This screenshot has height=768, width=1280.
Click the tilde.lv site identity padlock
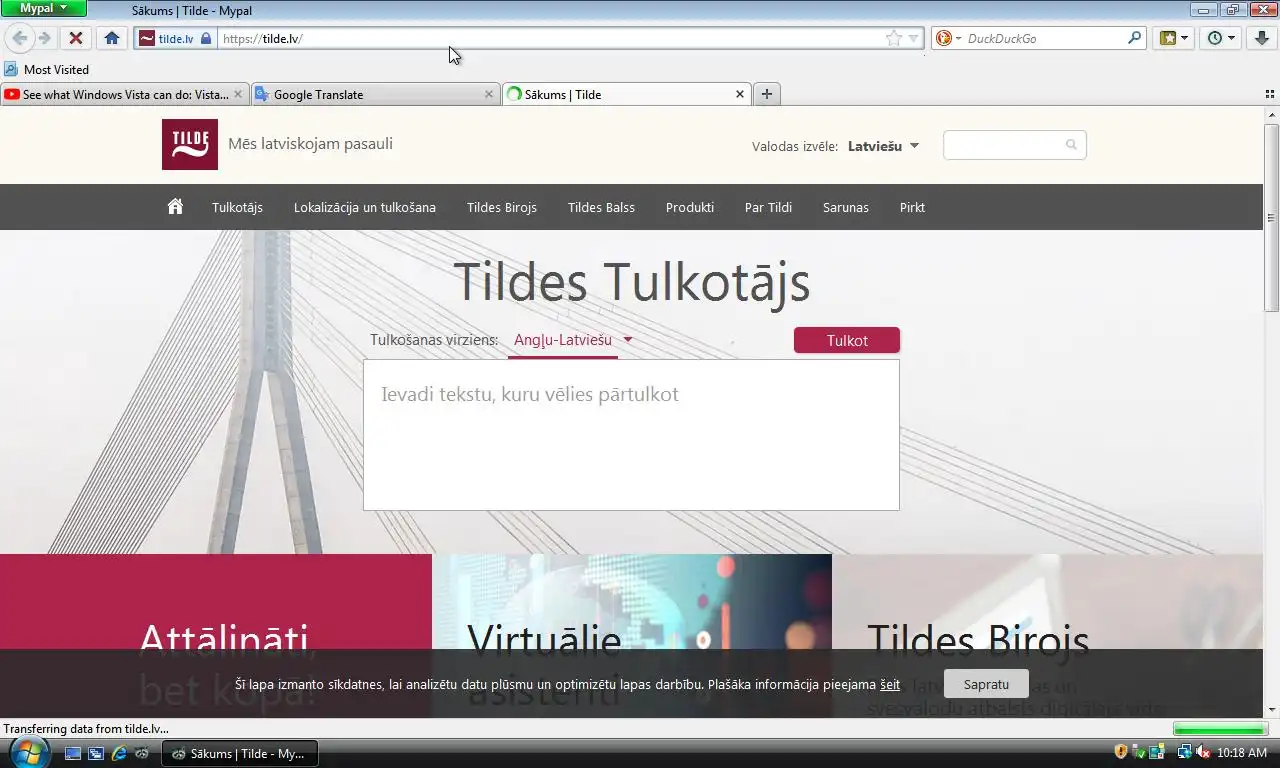click(x=206, y=38)
